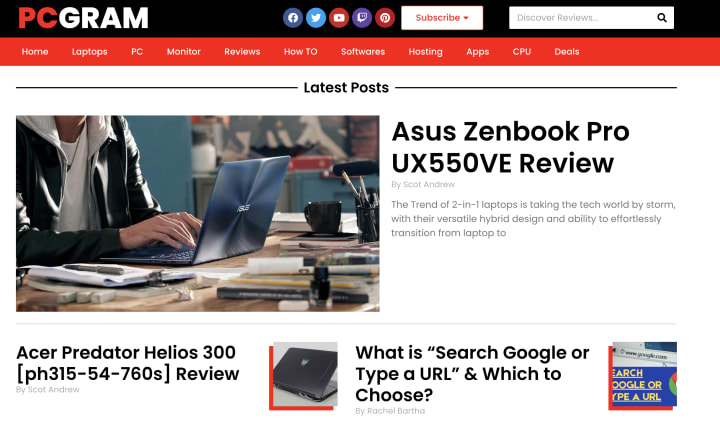Navigate to the Deals page
This screenshot has height=434, width=720.
[567, 51]
